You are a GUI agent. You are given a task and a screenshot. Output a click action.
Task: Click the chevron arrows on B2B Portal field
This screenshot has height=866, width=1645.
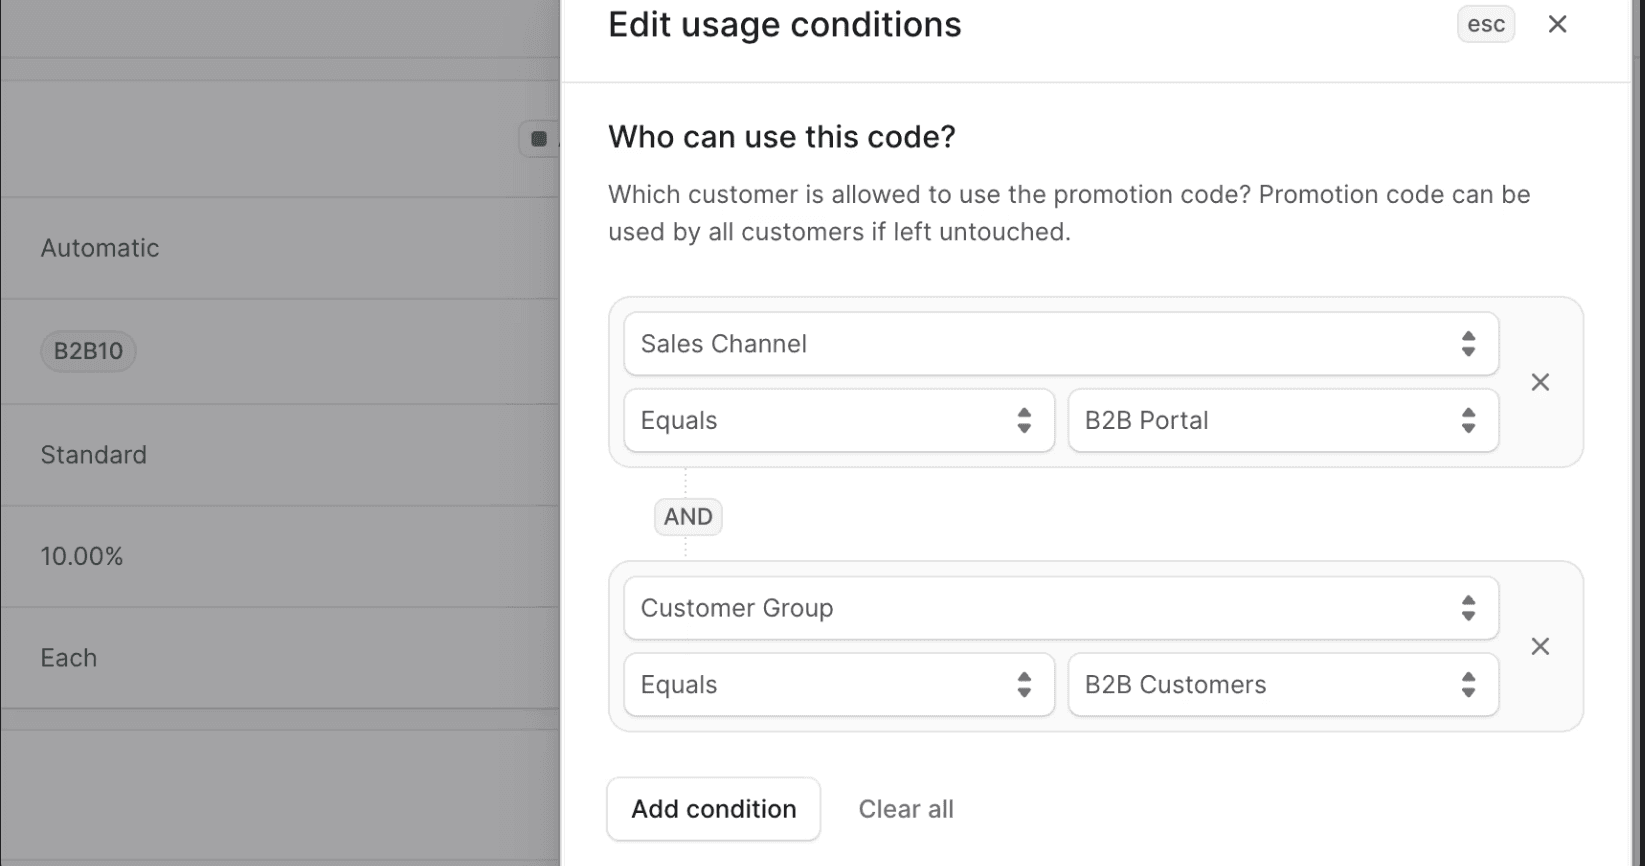tap(1468, 421)
